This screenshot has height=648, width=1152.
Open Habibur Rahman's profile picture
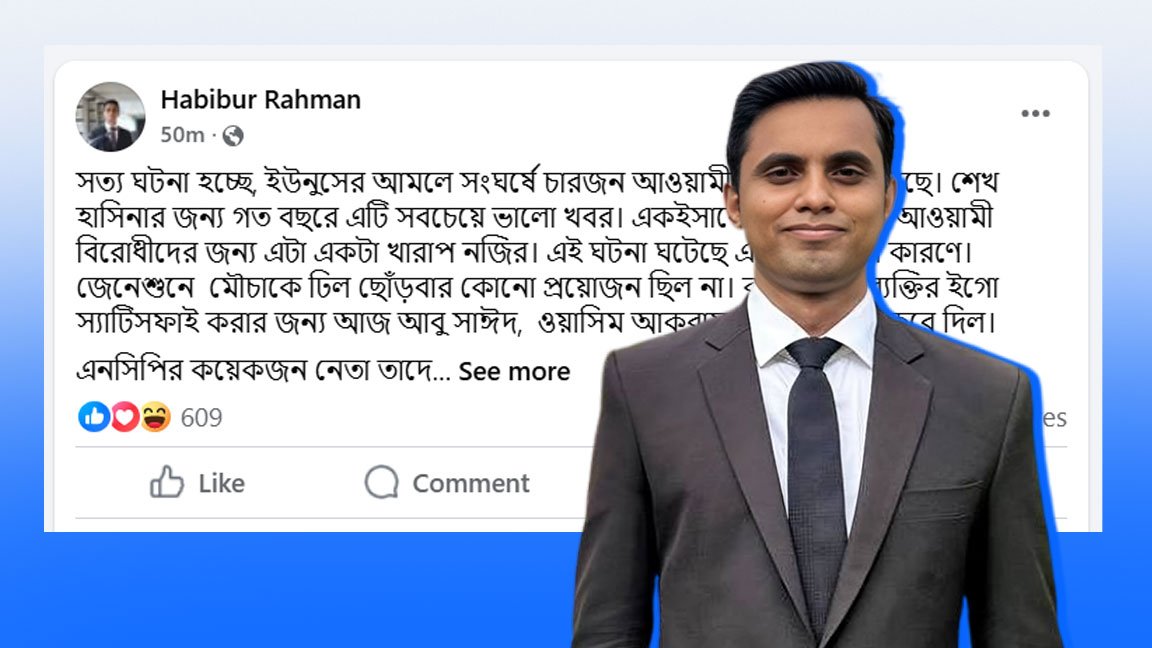click(110, 117)
